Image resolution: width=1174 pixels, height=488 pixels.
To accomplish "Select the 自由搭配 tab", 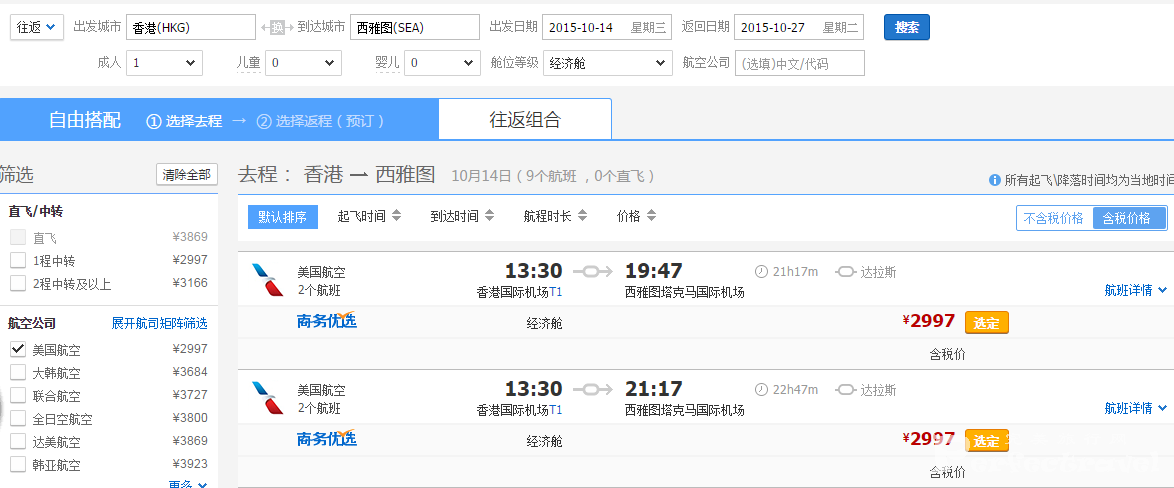I will [x=85, y=120].
